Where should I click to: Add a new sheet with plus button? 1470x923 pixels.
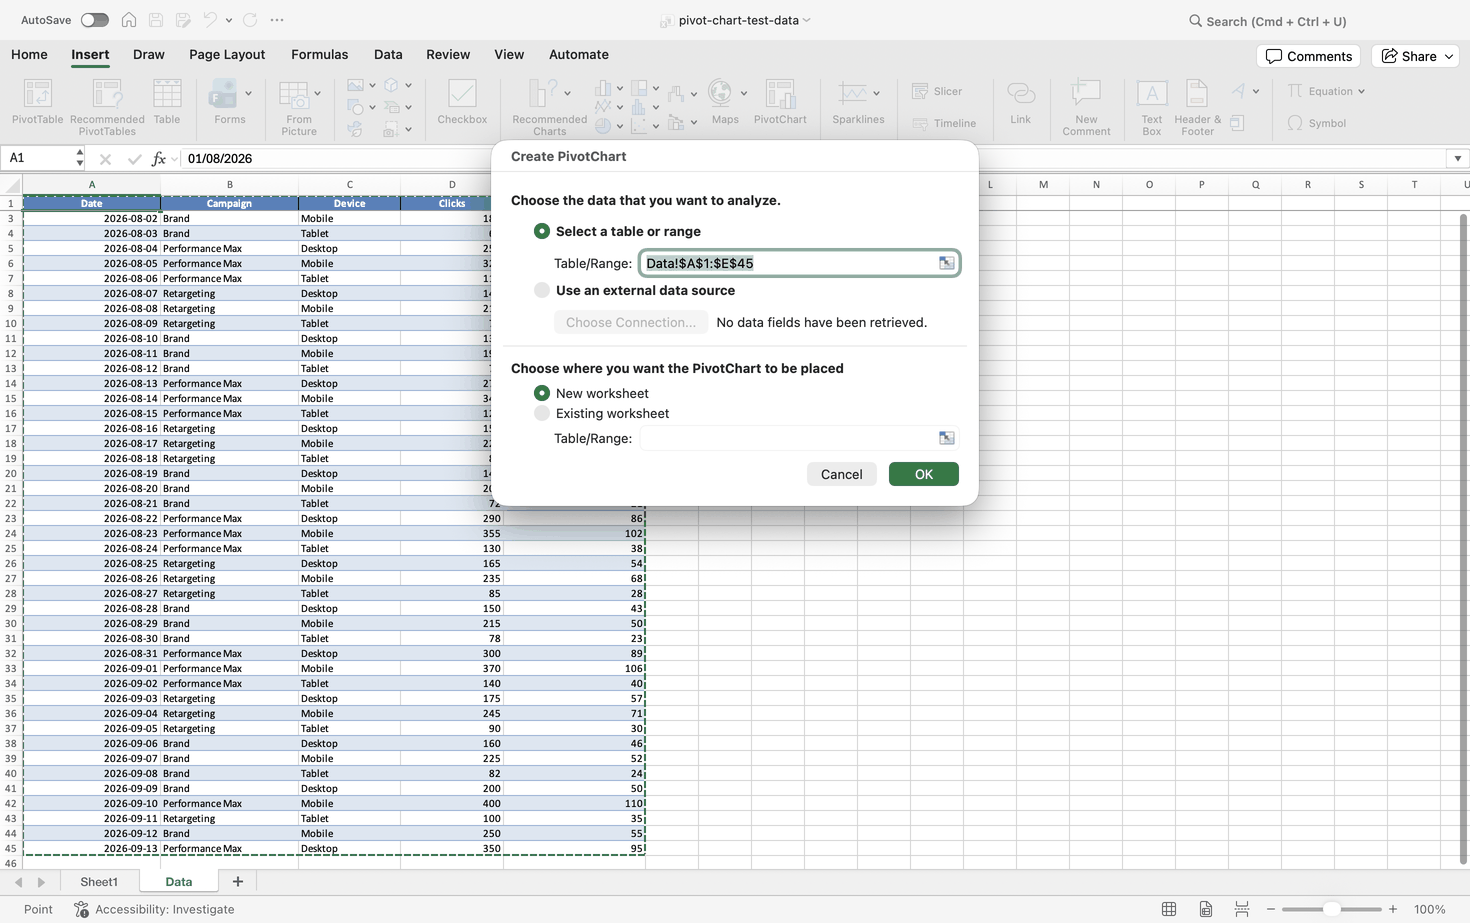pyautogui.click(x=238, y=881)
